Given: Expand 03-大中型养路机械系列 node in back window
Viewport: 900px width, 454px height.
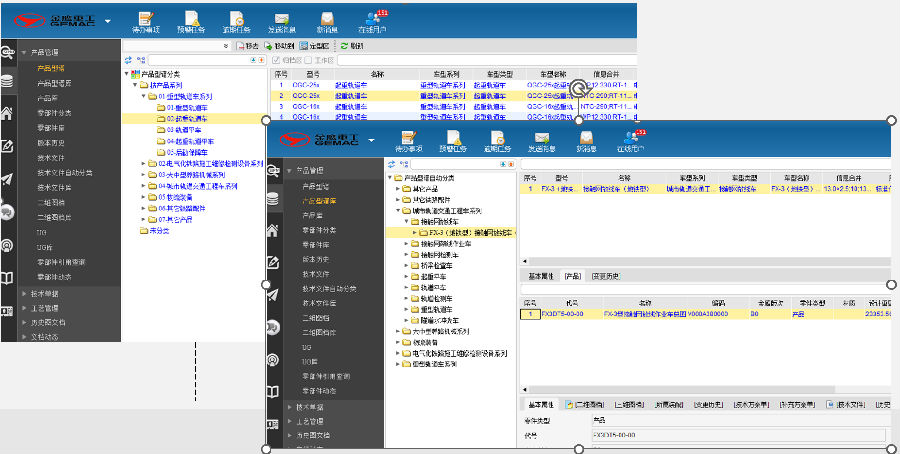Looking at the screenshot, I should 144,175.
